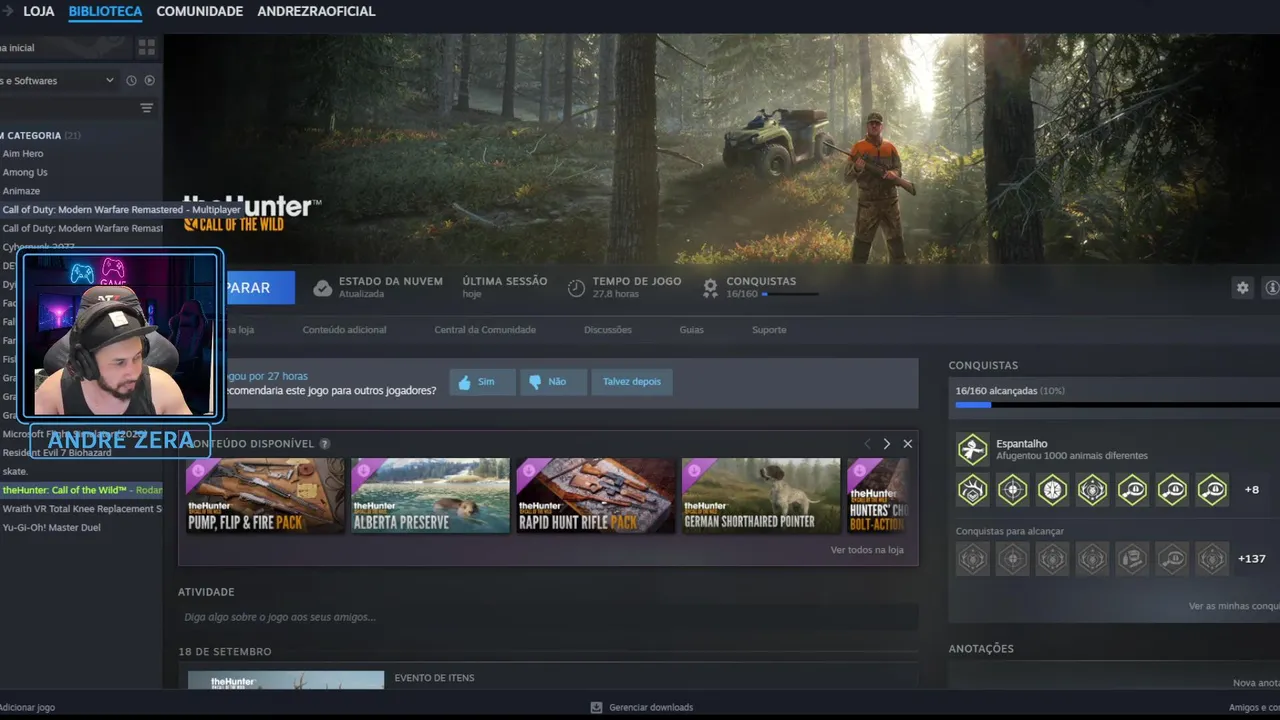
Task: Open the Amigos e chat button at the bottom right
Action: point(1254,707)
